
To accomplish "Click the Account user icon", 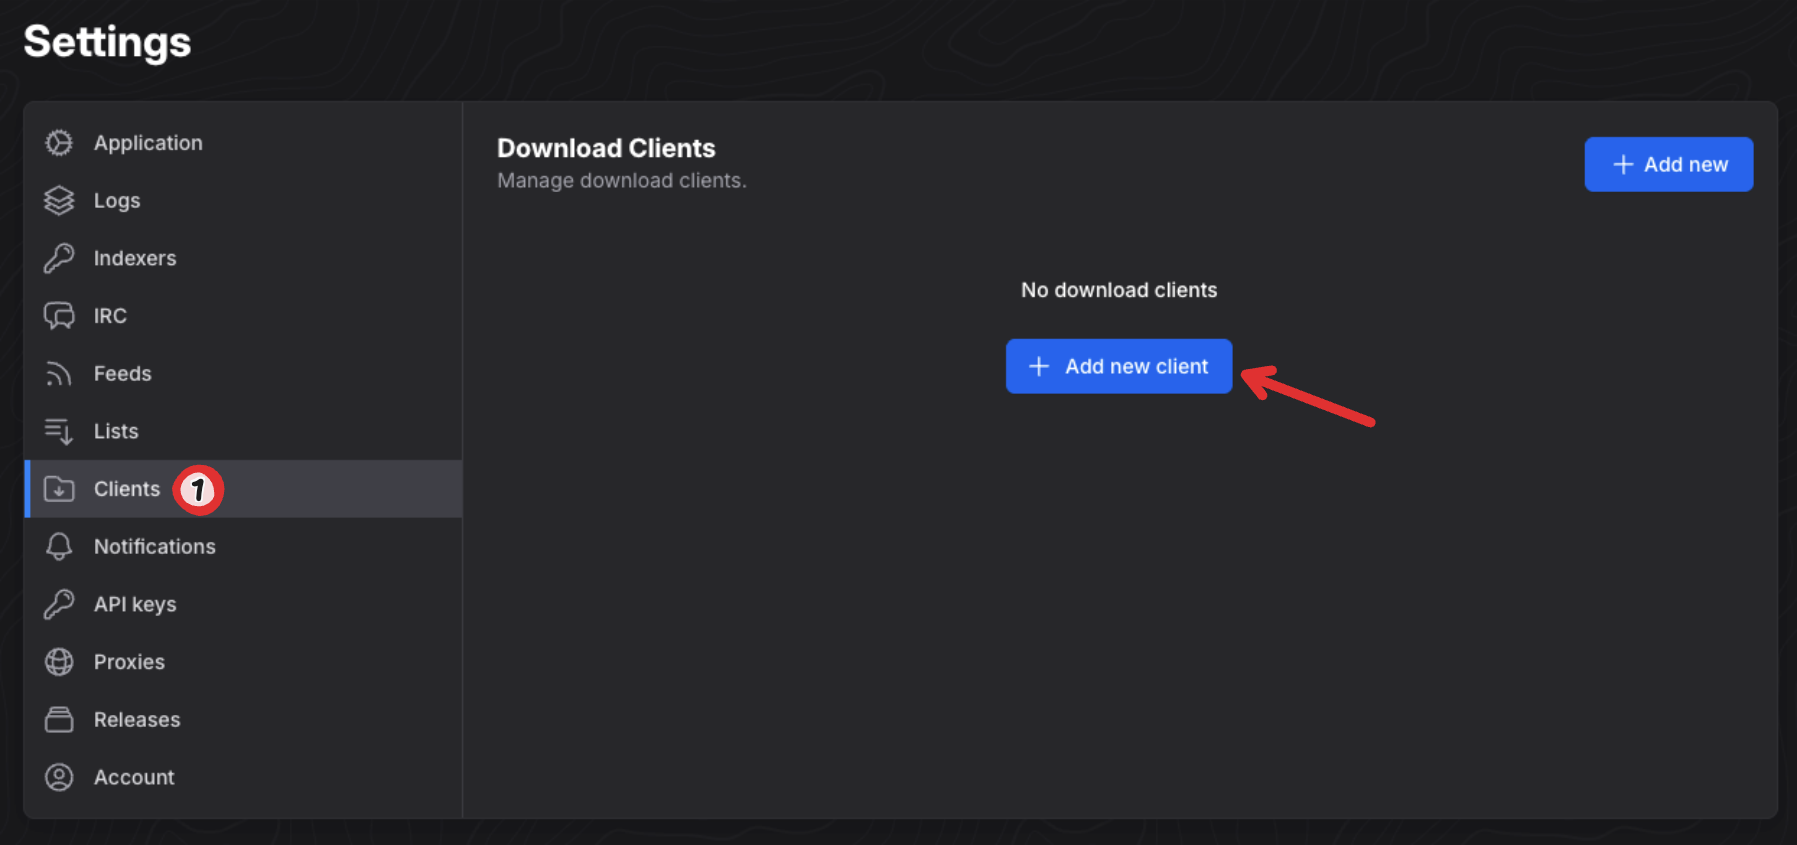I will tap(59, 777).
